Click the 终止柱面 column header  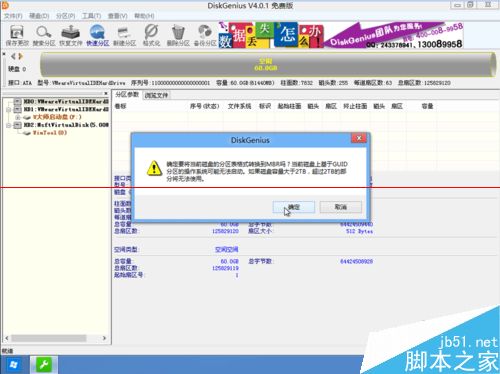355,106
